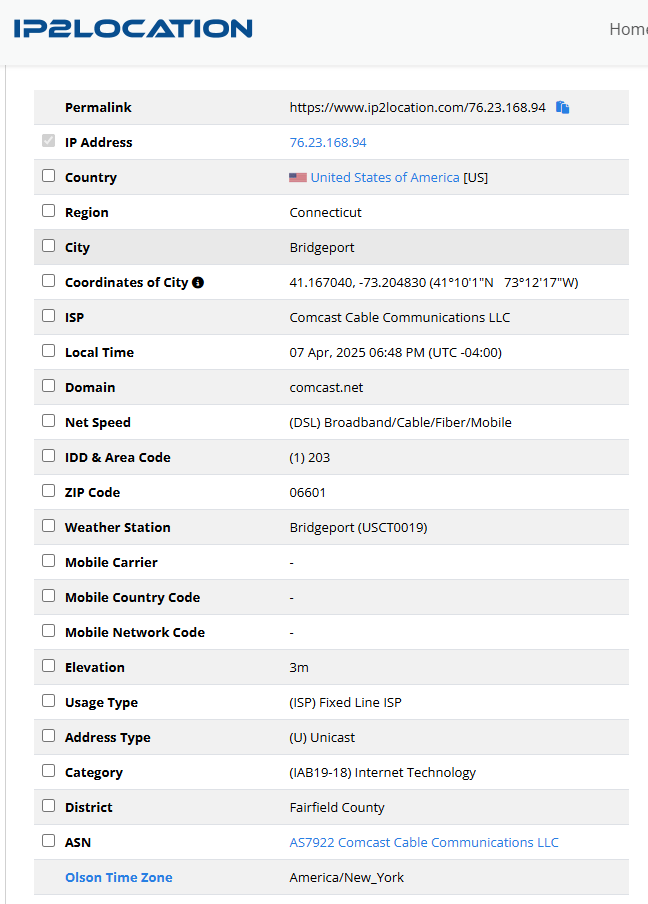
Task: Toggle the Usage Type checkbox
Action: [x=48, y=701]
